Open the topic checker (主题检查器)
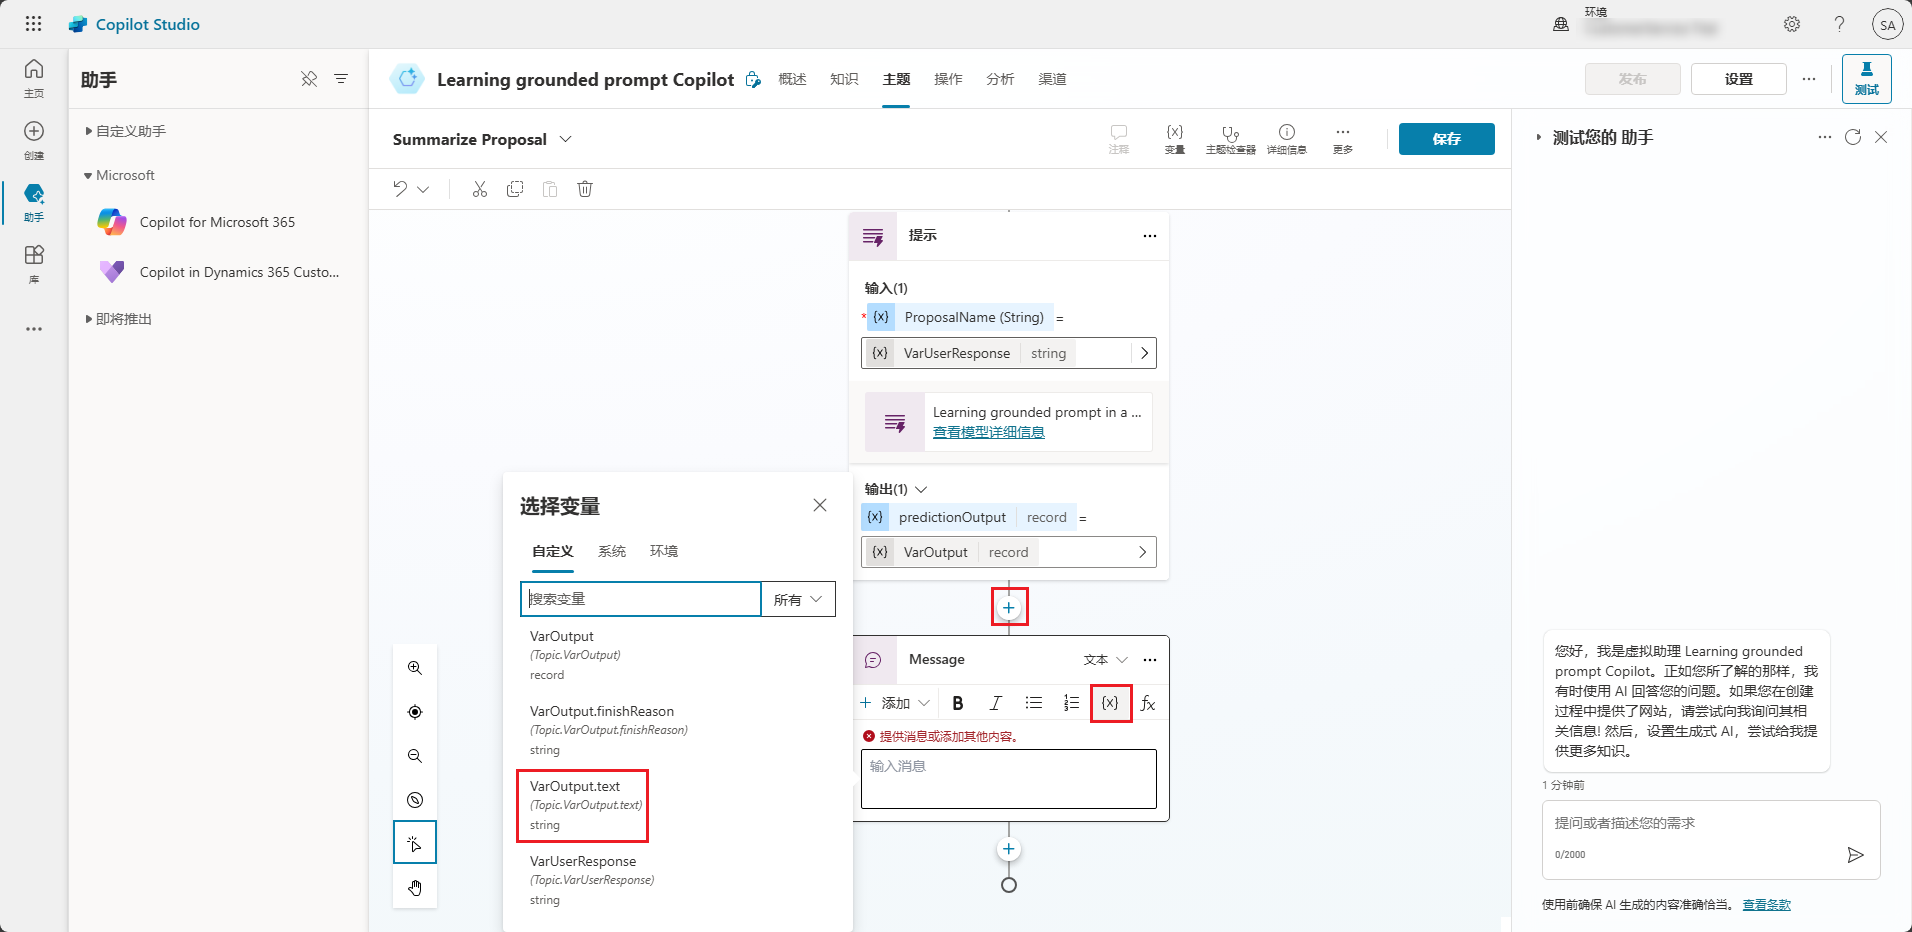This screenshot has height=932, width=1912. (x=1230, y=139)
